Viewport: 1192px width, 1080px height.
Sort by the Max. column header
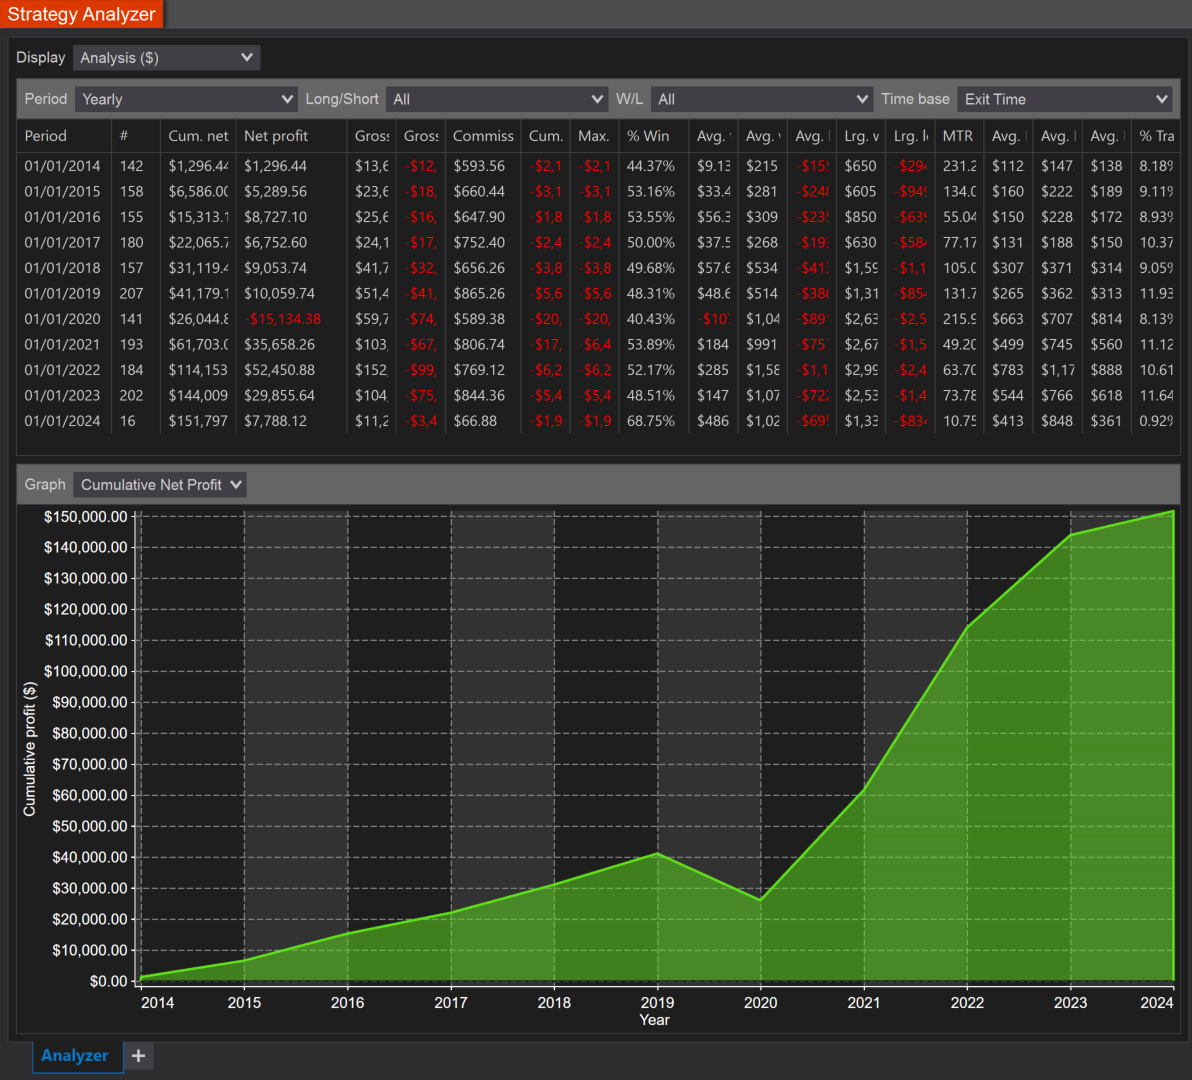point(594,136)
